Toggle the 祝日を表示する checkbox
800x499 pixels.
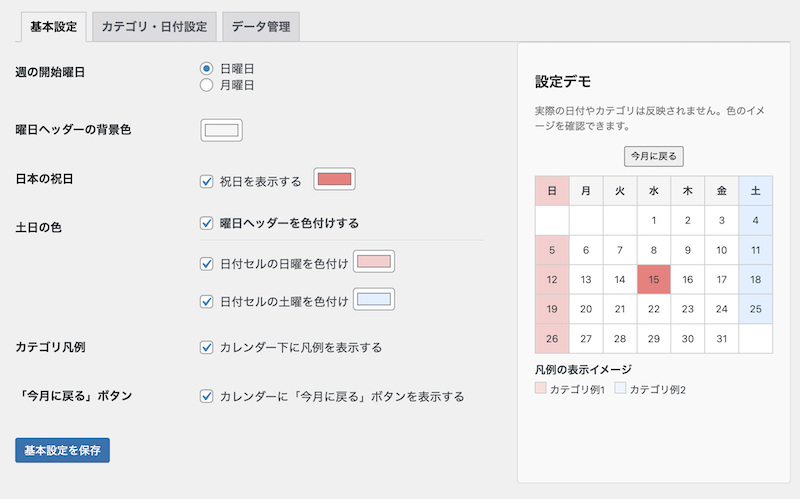pyautogui.click(x=207, y=181)
